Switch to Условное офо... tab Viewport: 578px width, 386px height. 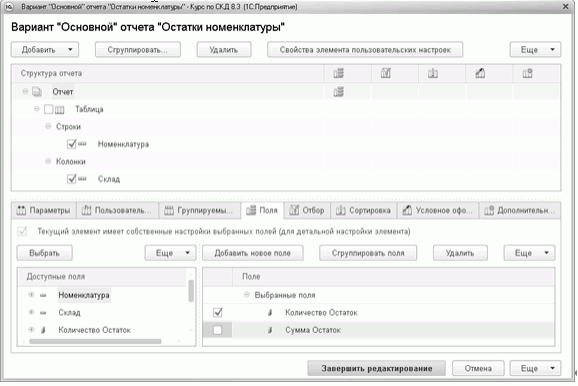point(438,211)
